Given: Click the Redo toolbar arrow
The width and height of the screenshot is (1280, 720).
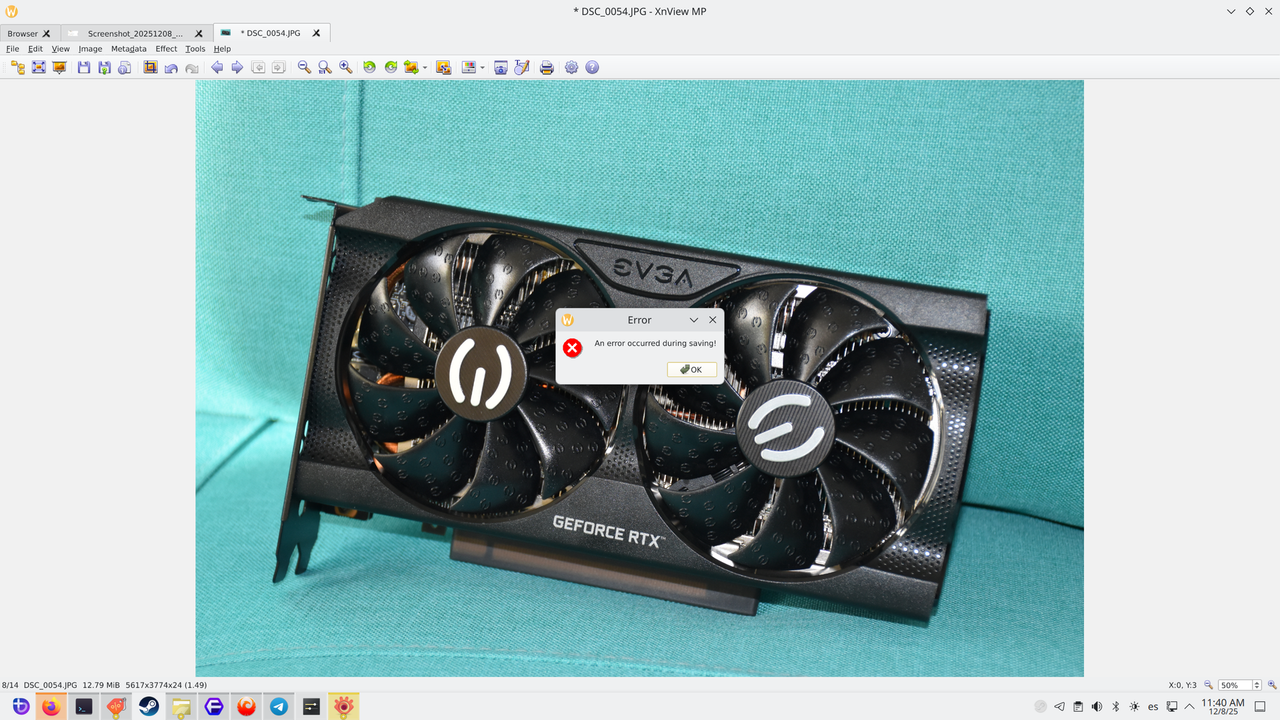Looking at the screenshot, I should (x=191, y=67).
